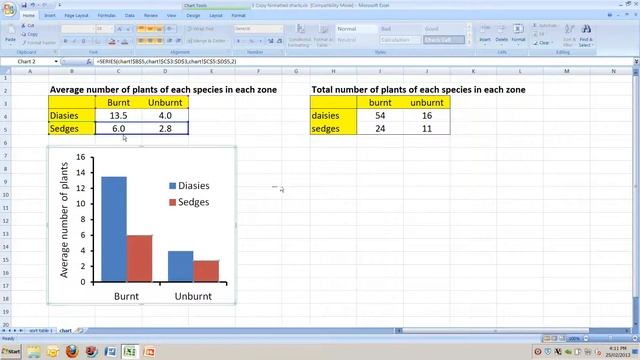Image resolution: width=640 pixels, height=360 pixels.
Task: Select the blue Diasies Burnt bar
Action: point(114,229)
